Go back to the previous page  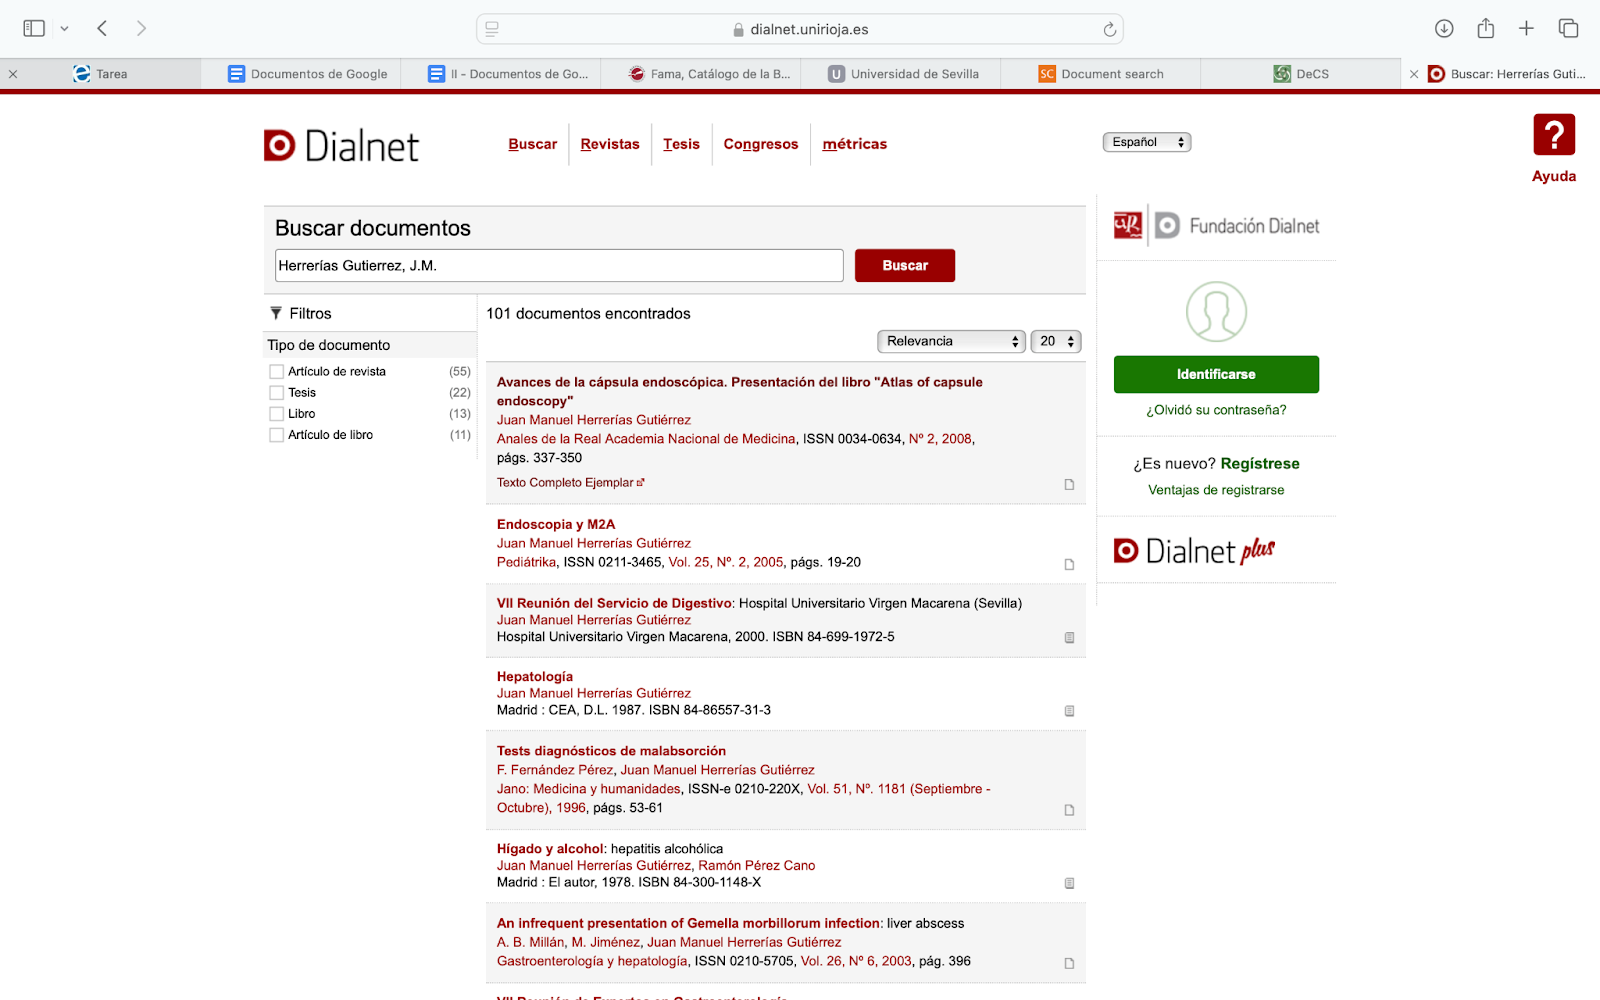point(102,29)
